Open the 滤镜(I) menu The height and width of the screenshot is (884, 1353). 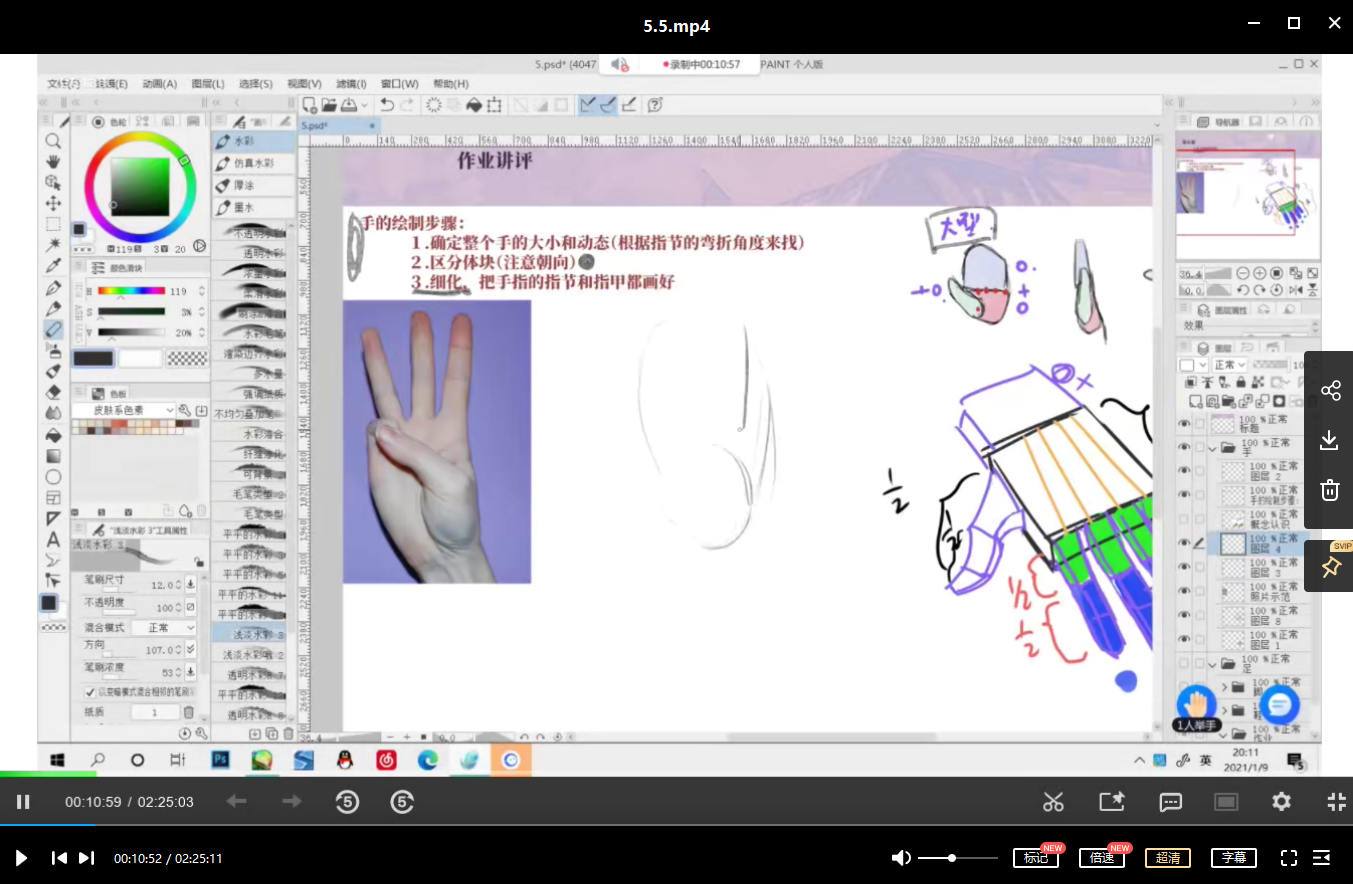[351, 84]
